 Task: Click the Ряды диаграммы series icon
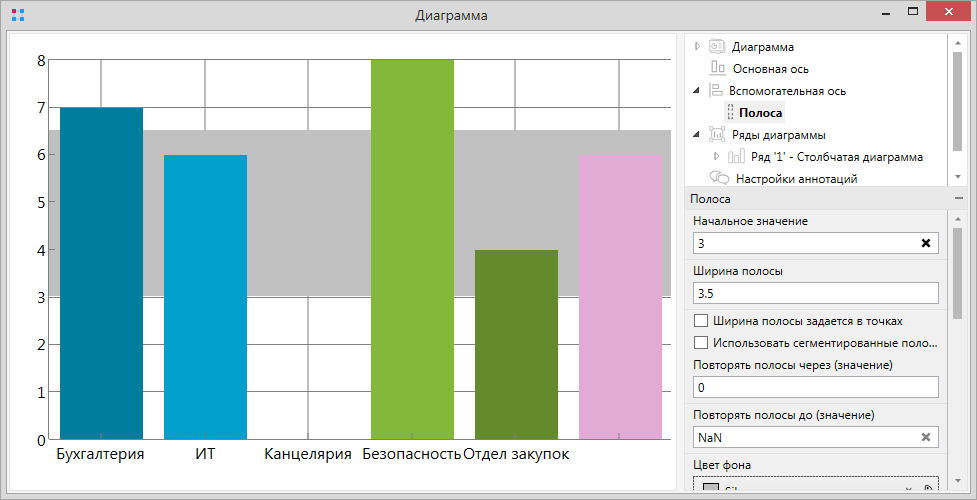tap(715, 135)
